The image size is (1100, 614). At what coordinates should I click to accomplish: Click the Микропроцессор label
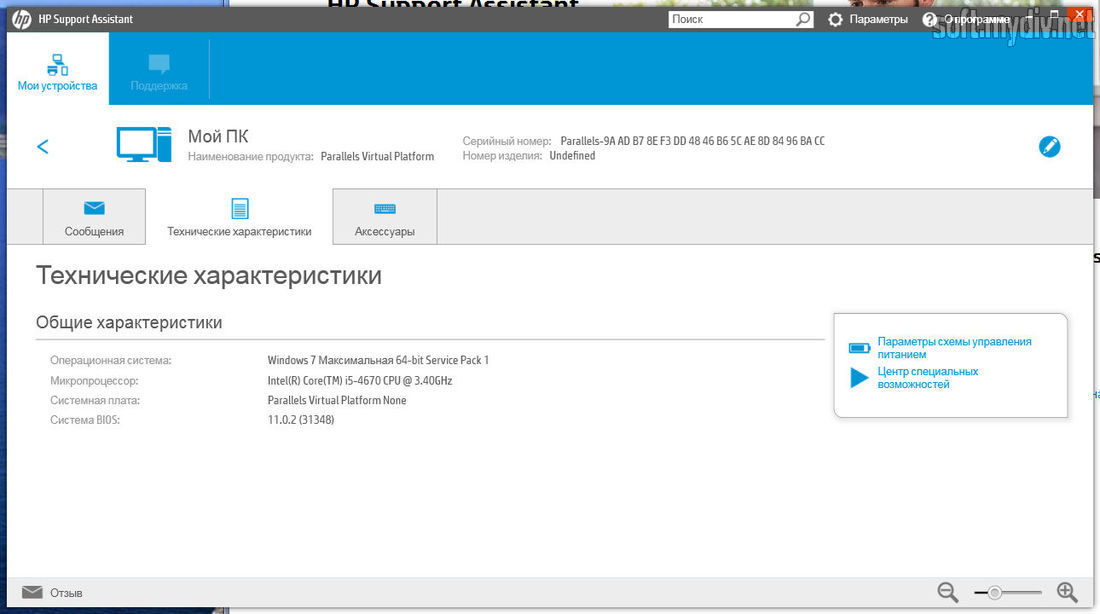click(94, 380)
